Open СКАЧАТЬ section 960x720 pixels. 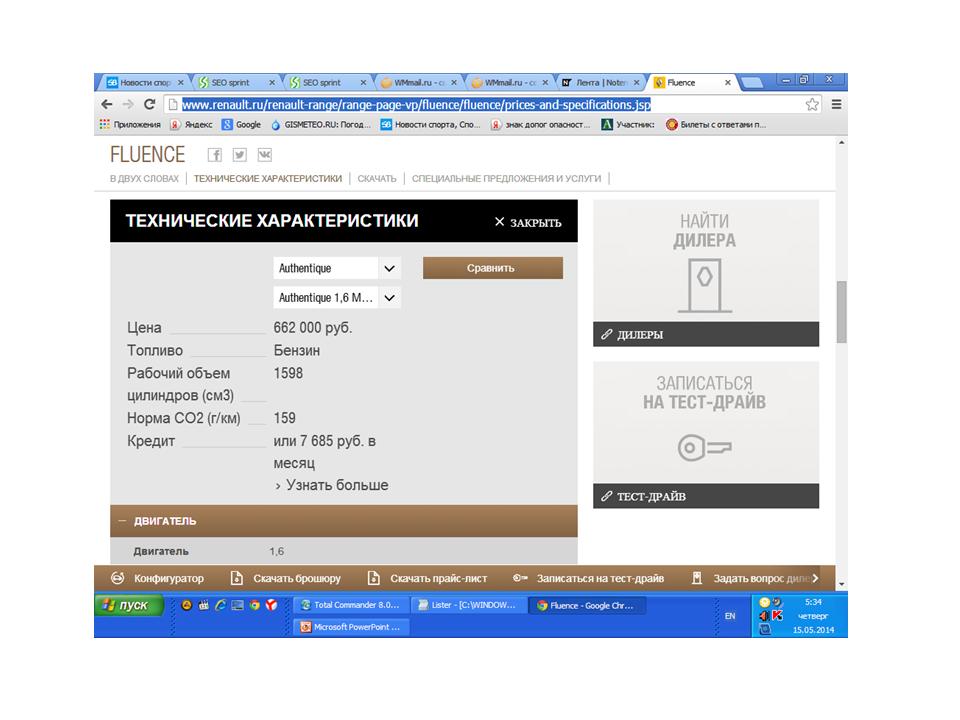click(x=377, y=179)
